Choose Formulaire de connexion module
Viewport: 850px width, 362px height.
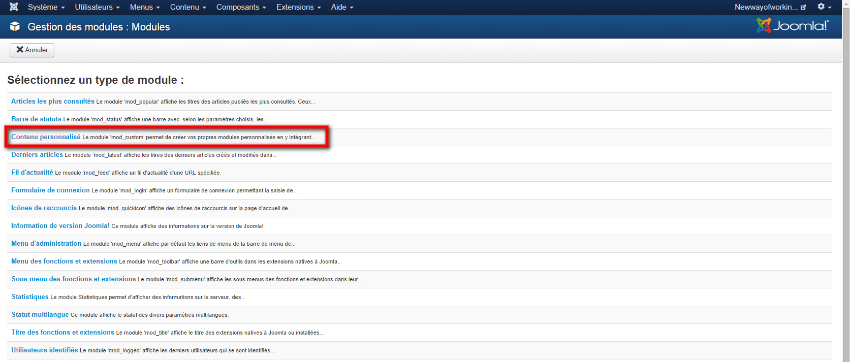click(50, 190)
